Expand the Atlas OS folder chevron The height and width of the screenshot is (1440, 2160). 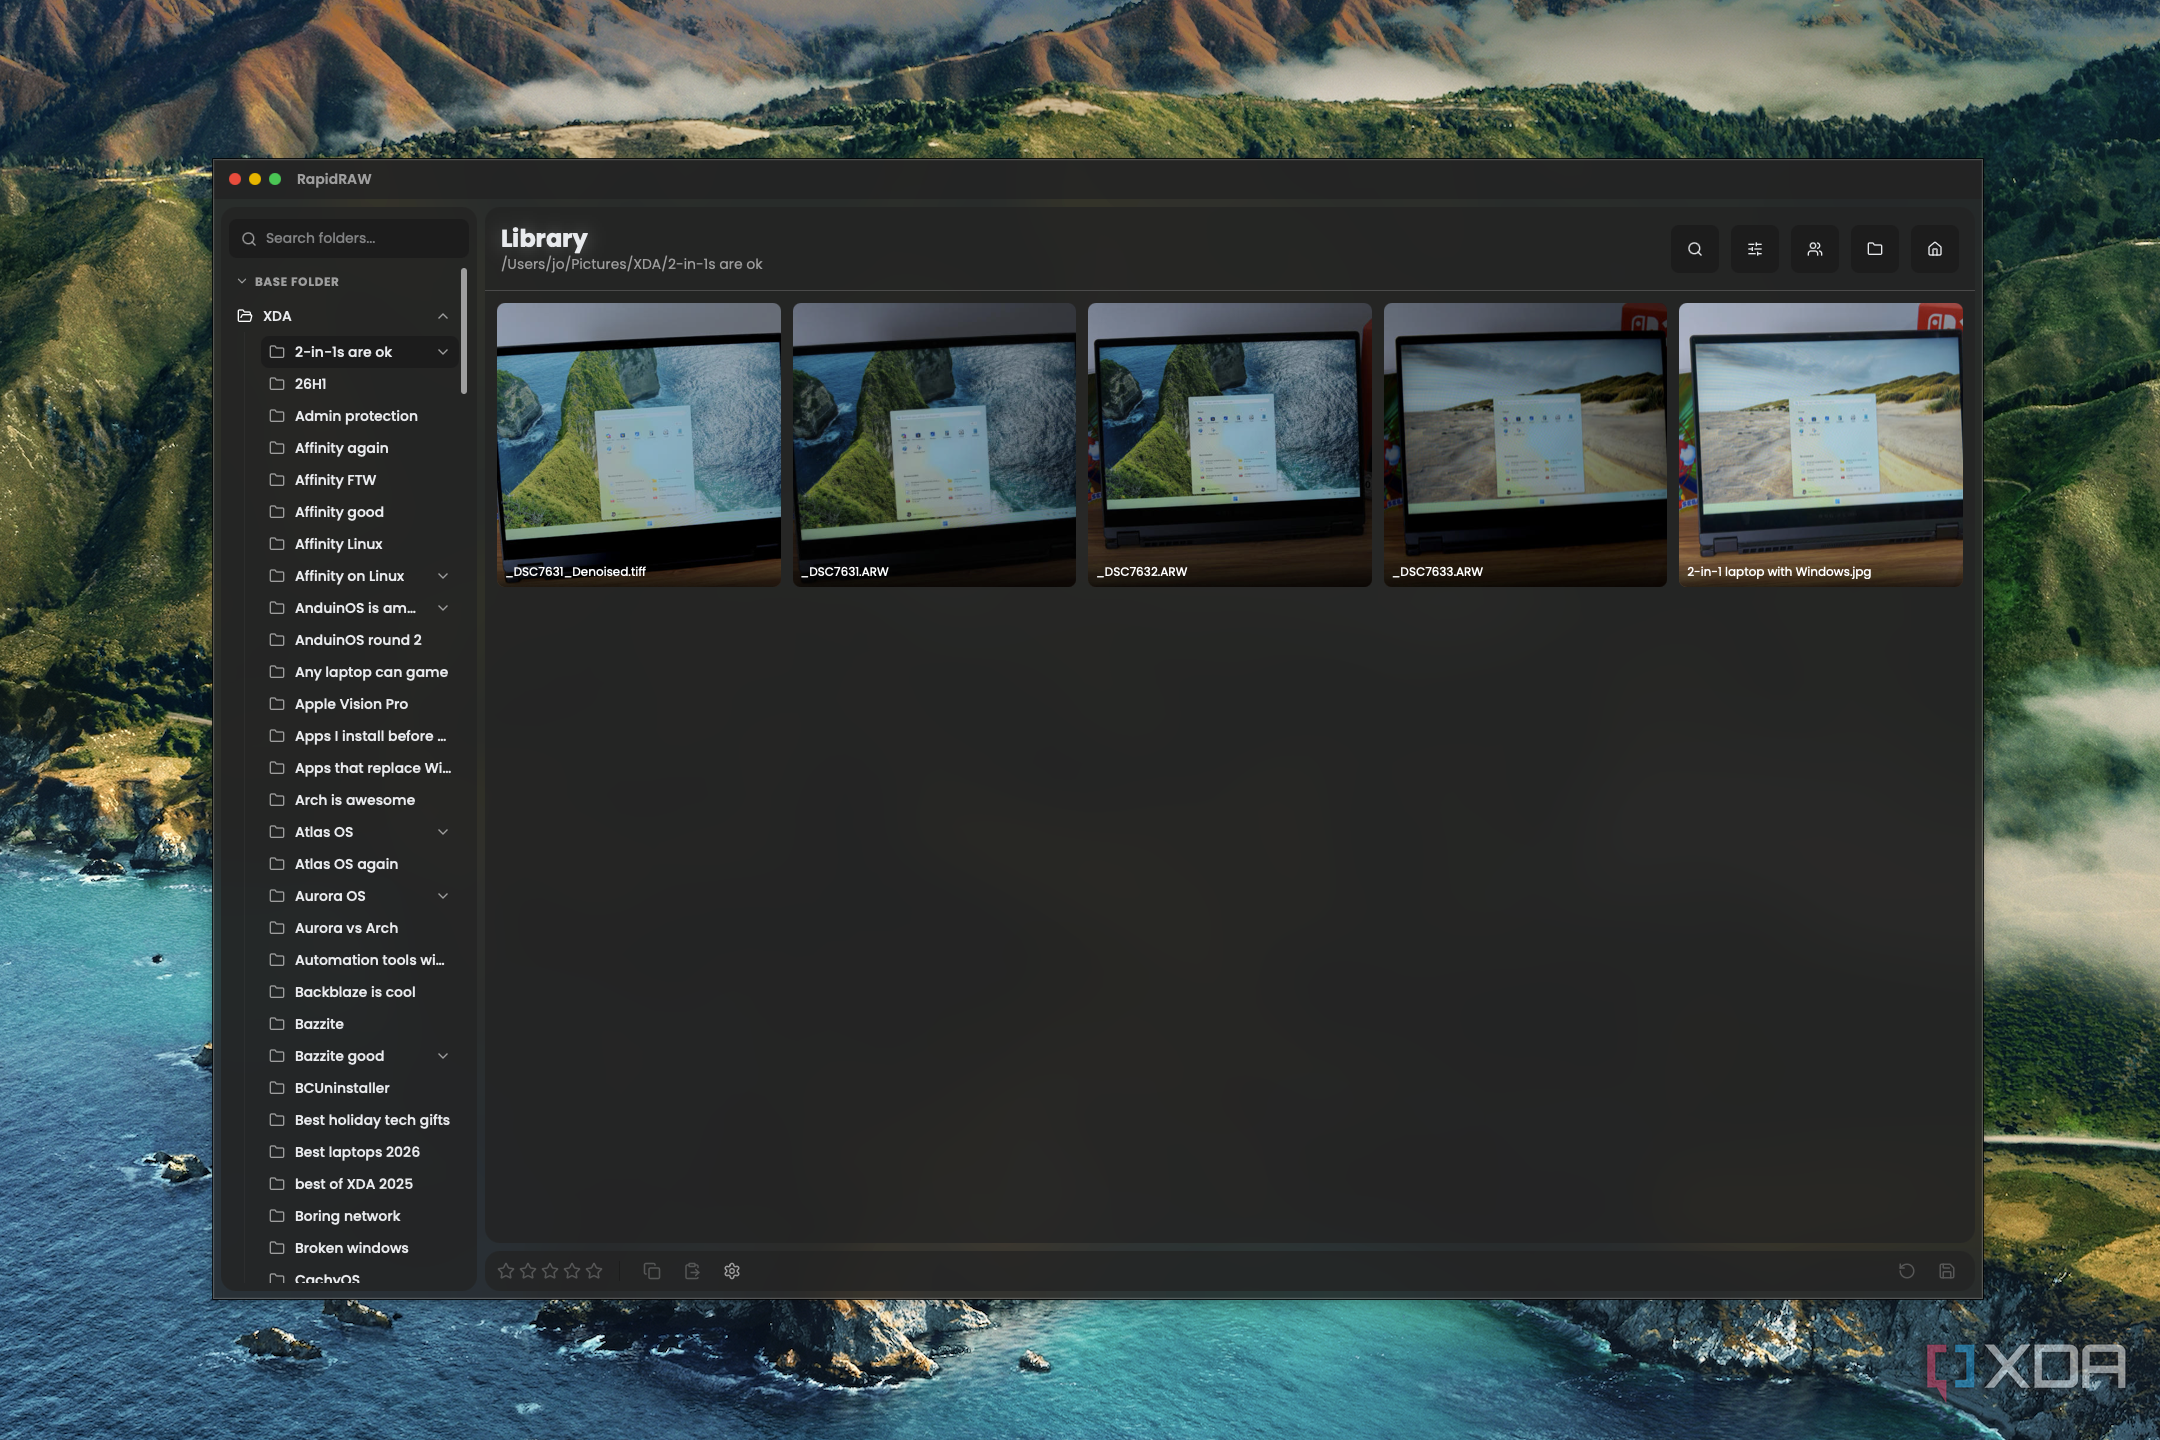pos(443,832)
